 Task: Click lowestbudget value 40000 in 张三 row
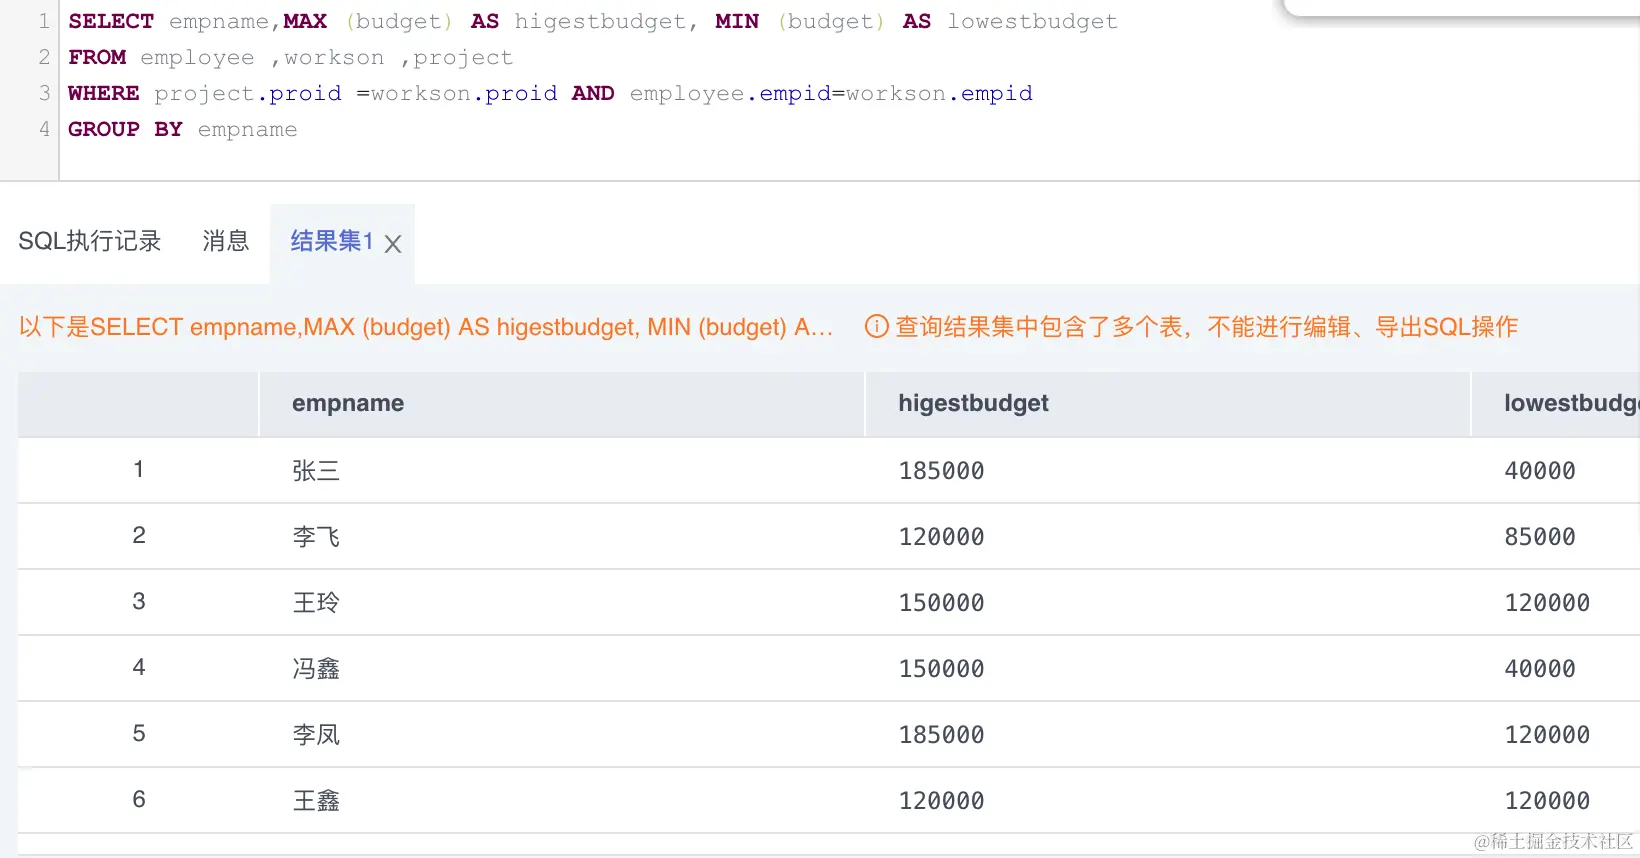click(x=1540, y=470)
